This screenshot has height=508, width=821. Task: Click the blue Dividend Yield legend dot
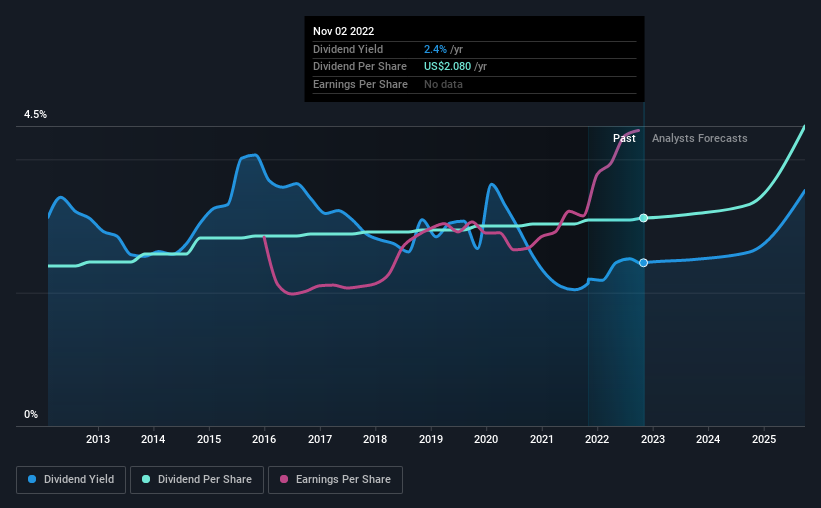(32, 479)
